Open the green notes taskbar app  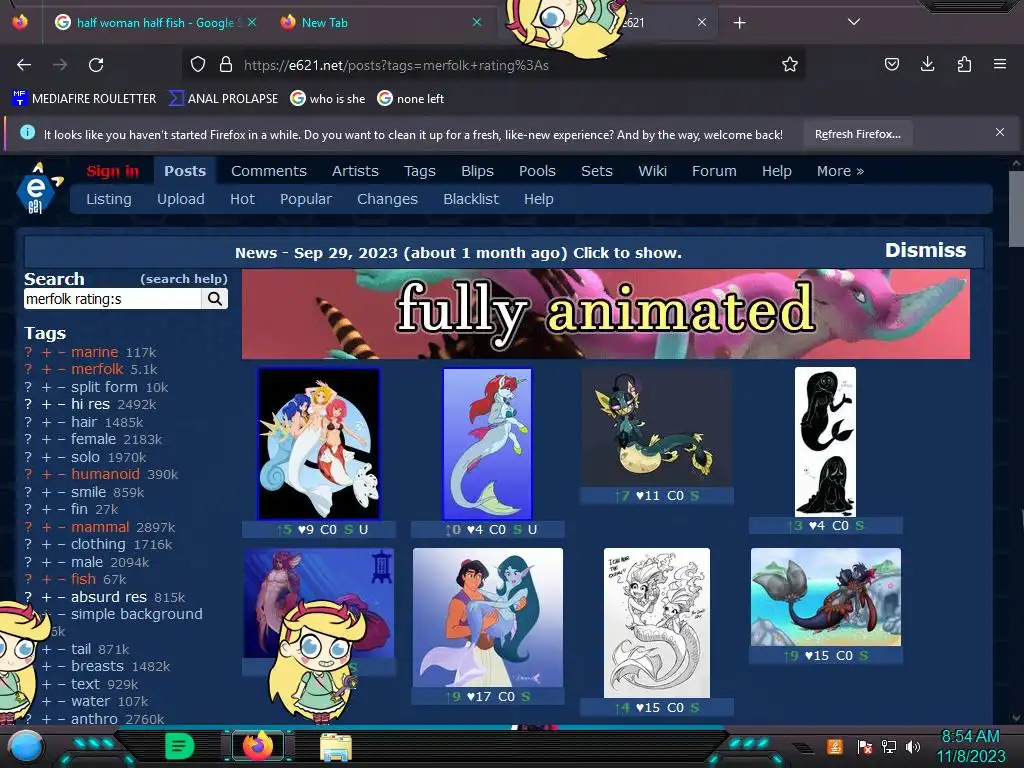(180, 746)
